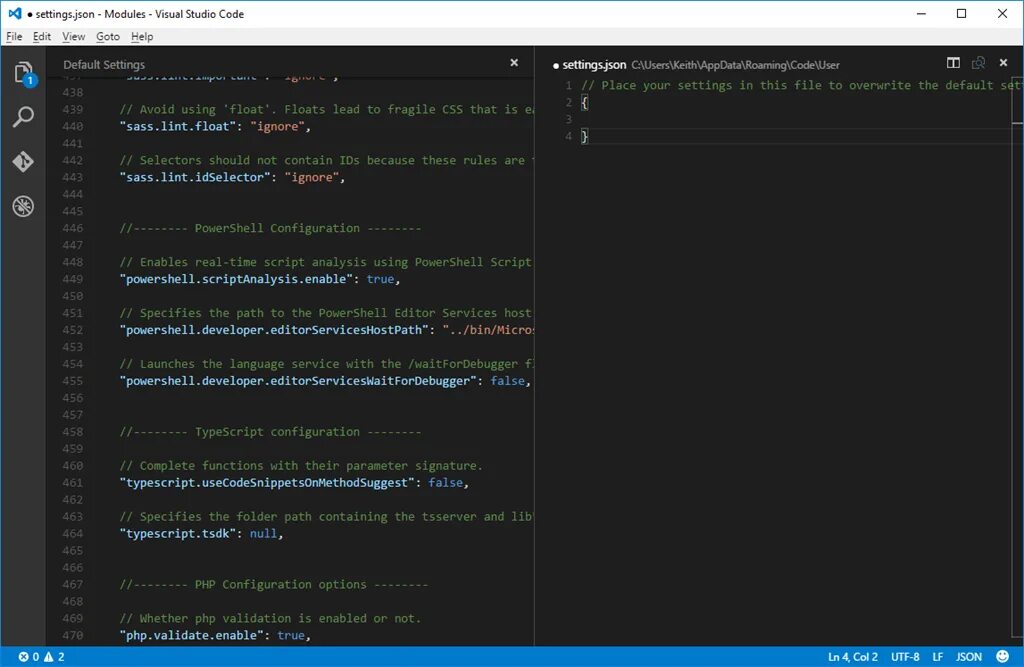The image size is (1024, 667).
Task: Click Ln 4, Col 2 to go to line
Action: 852,657
